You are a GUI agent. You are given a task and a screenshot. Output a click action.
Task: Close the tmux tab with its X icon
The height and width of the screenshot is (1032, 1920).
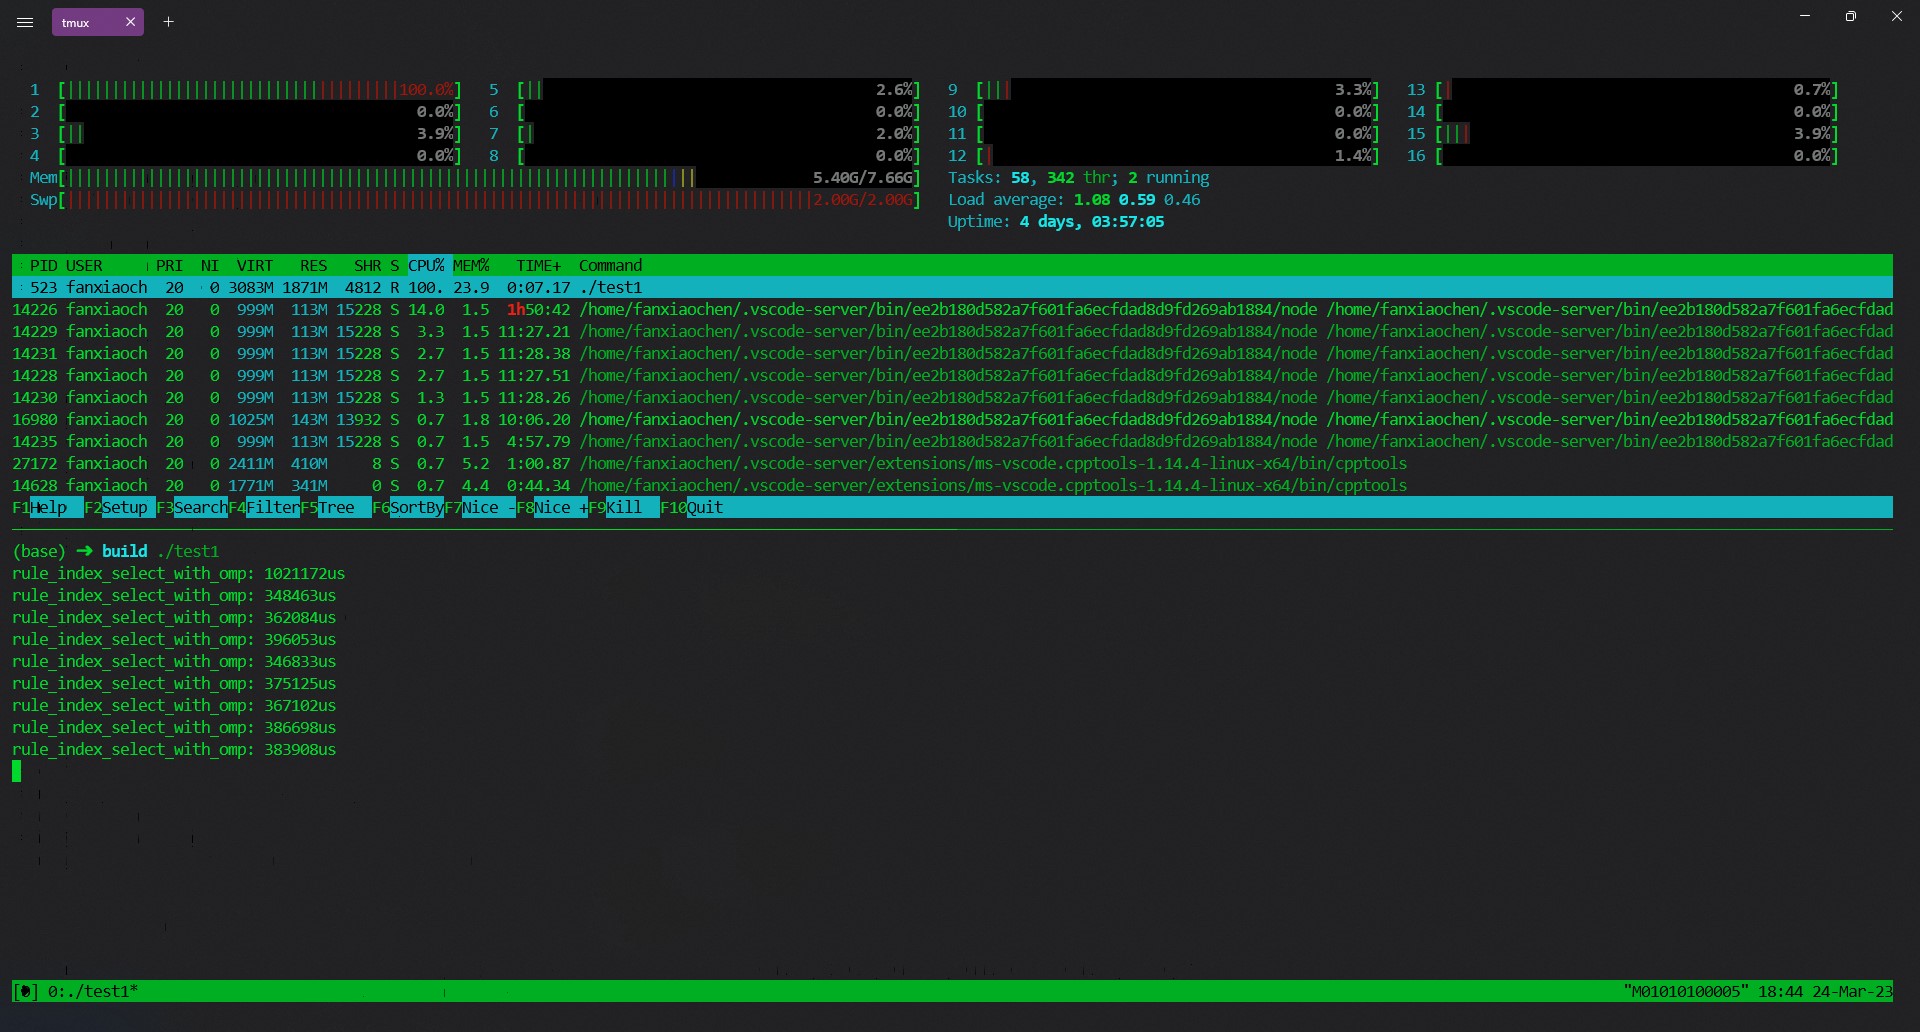(130, 22)
